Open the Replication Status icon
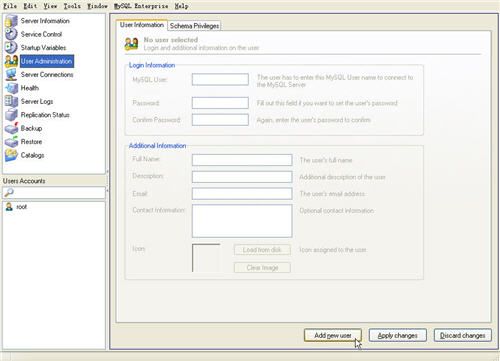500x361 pixels. point(11,115)
